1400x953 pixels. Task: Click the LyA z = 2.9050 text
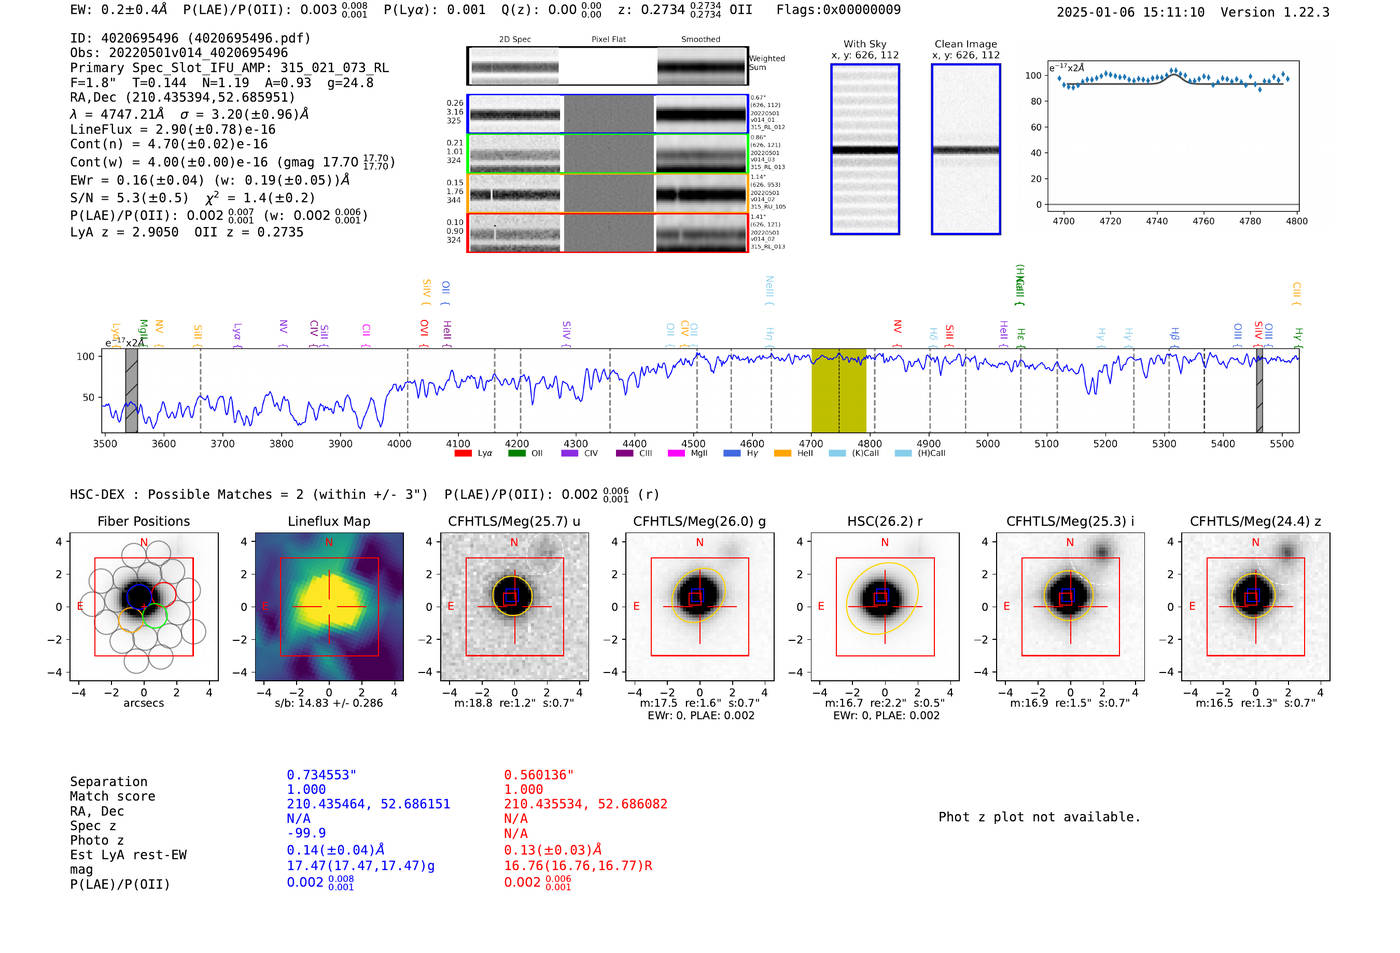pos(124,232)
